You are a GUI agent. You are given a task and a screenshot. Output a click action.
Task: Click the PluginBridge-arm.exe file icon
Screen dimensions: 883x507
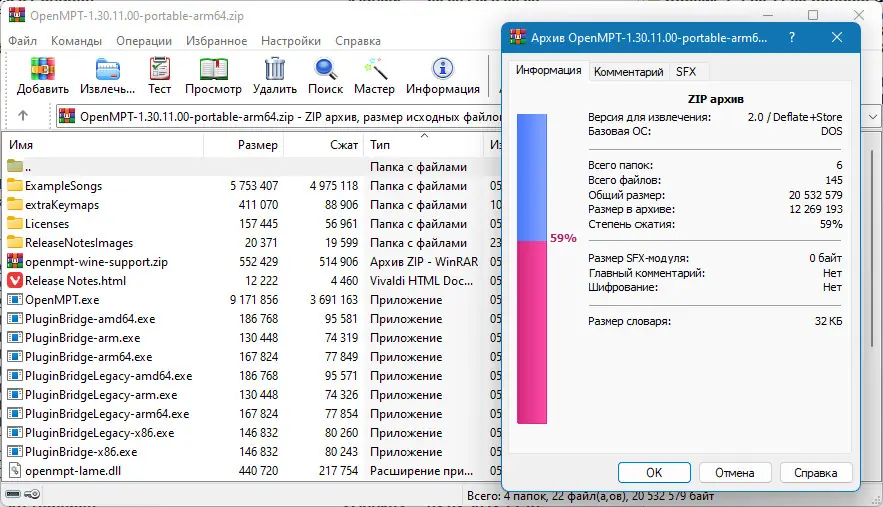15,337
